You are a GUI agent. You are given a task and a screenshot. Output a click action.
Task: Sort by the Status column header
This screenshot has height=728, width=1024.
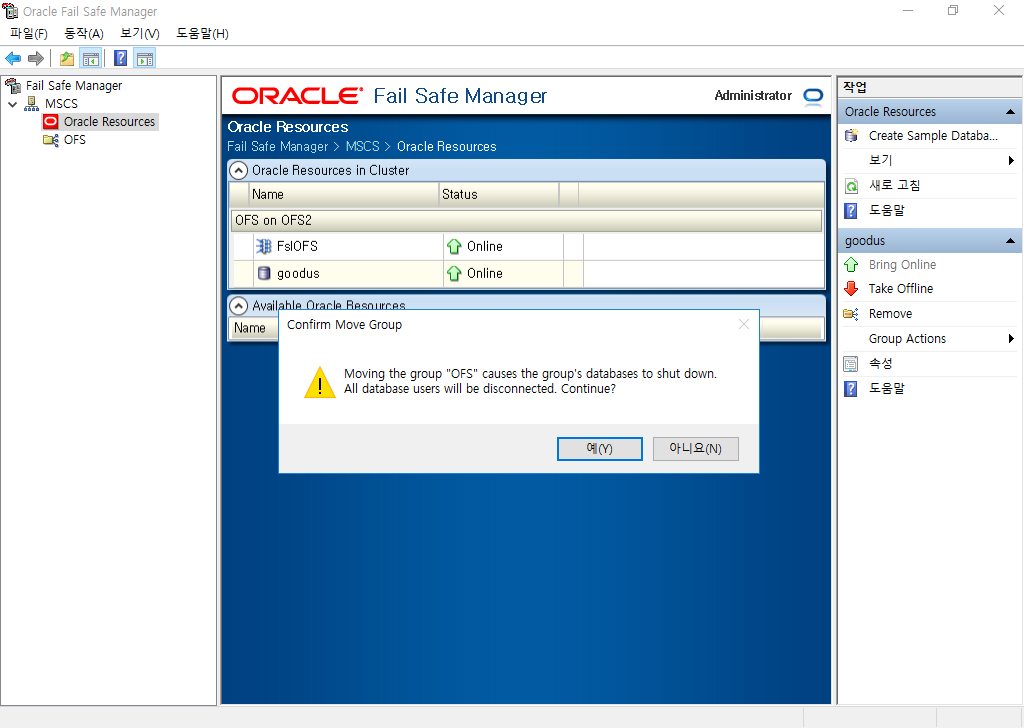(499, 195)
